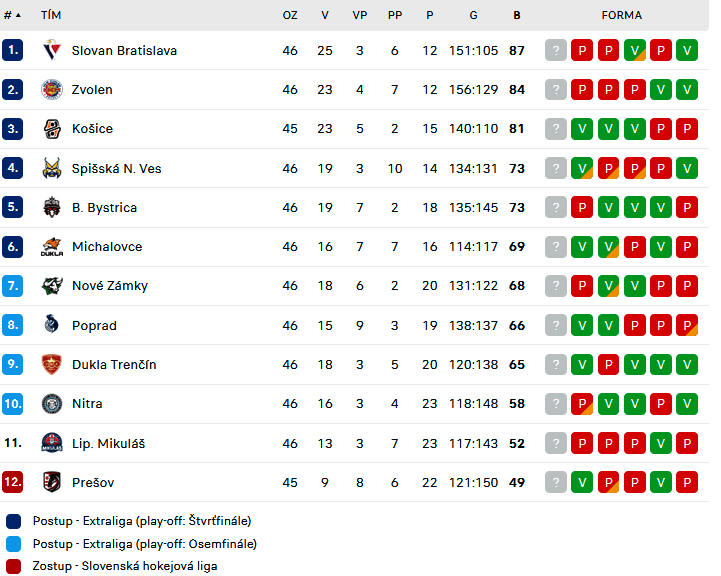This screenshot has height=576, width=721.
Task: Sort standings by the G goals column
Action: tap(473, 15)
